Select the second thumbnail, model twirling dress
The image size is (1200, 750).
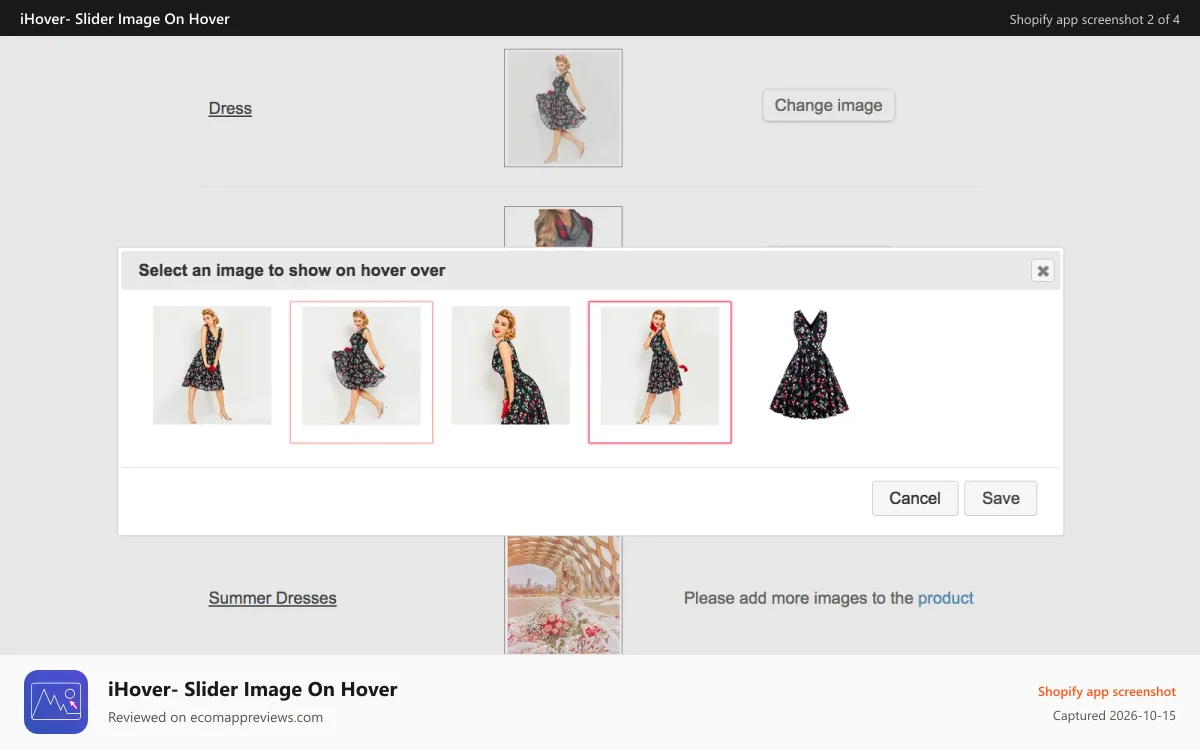point(361,372)
